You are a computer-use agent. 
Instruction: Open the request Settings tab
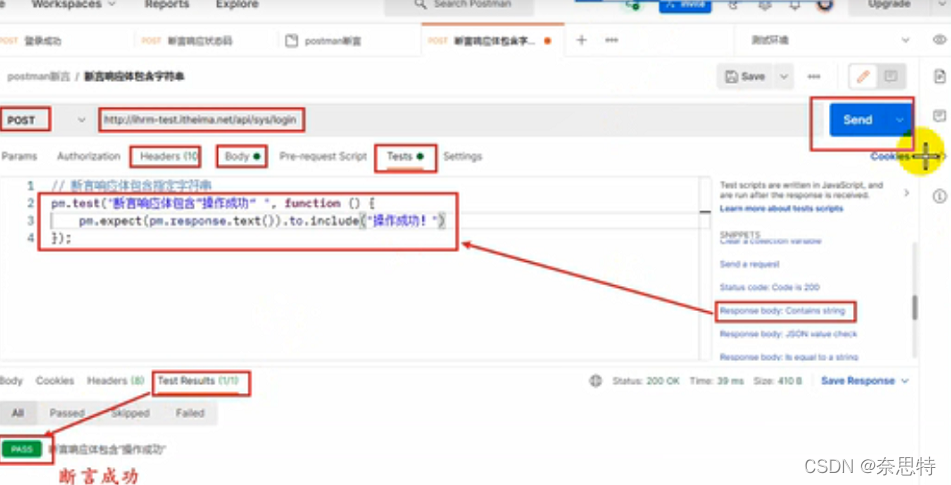click(x=462, y=156)
